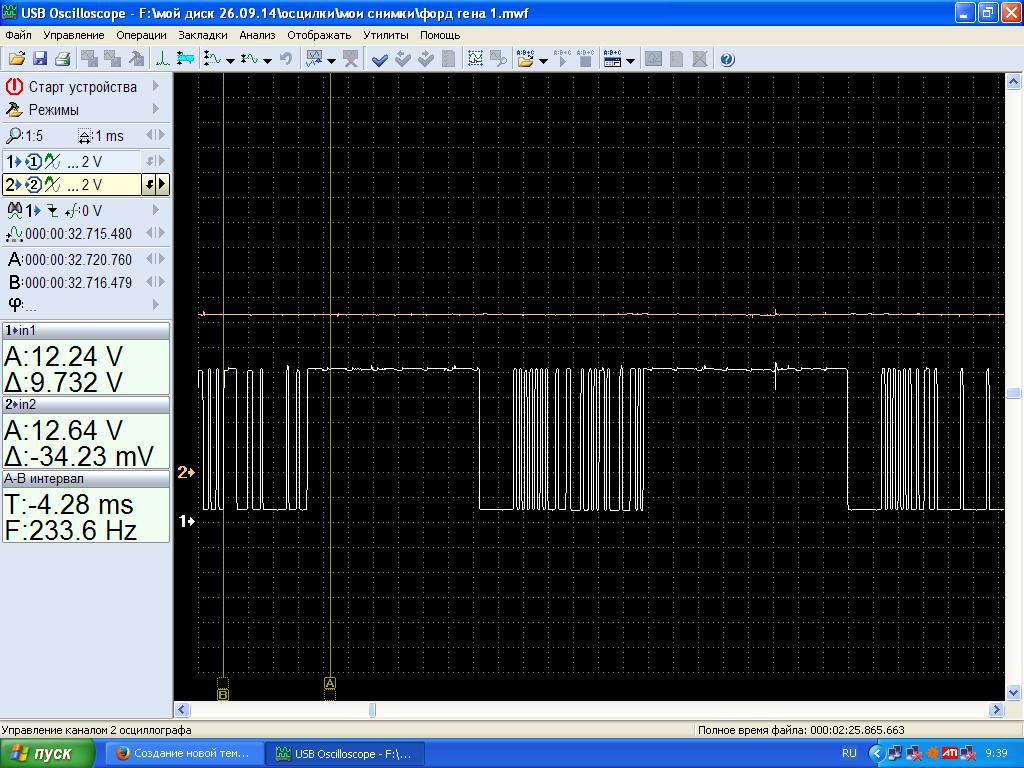
Task: Toggle channel 2 enable icon
Action: coord(34,185)
